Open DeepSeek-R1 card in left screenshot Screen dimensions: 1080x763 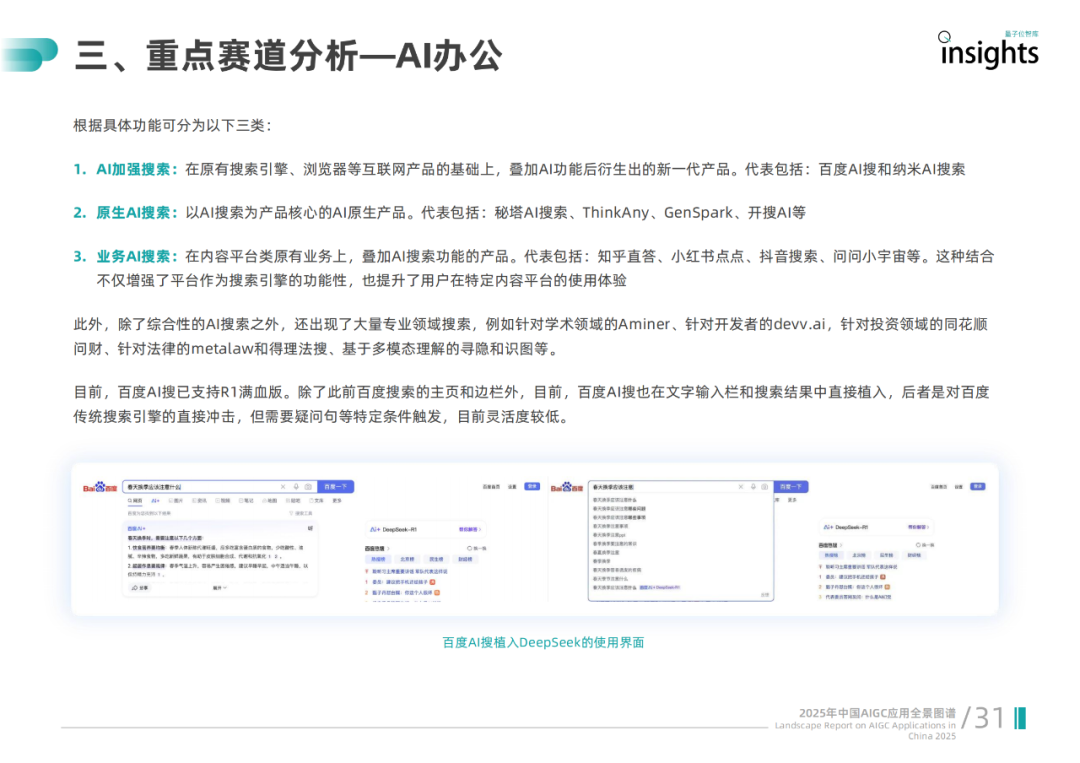(426, 530)
